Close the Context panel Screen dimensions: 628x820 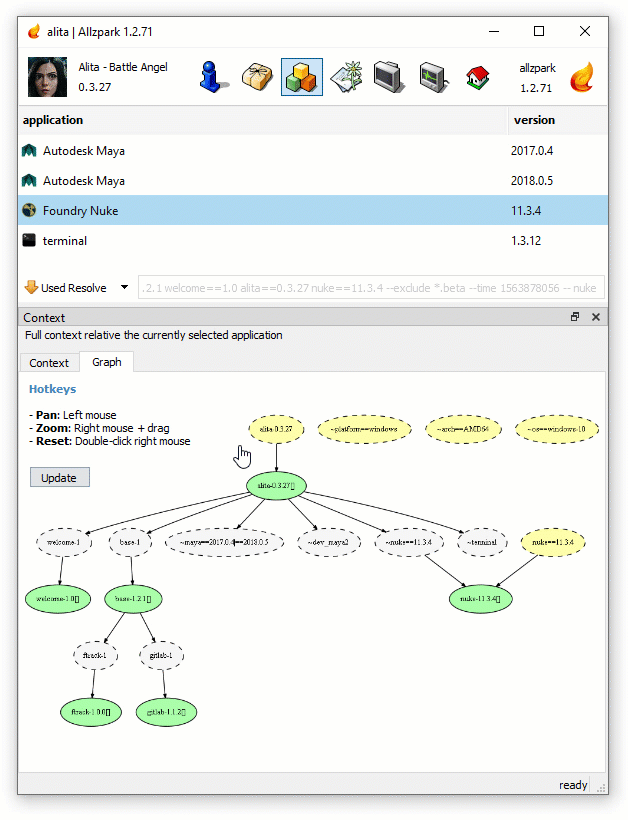coord(596,316)
